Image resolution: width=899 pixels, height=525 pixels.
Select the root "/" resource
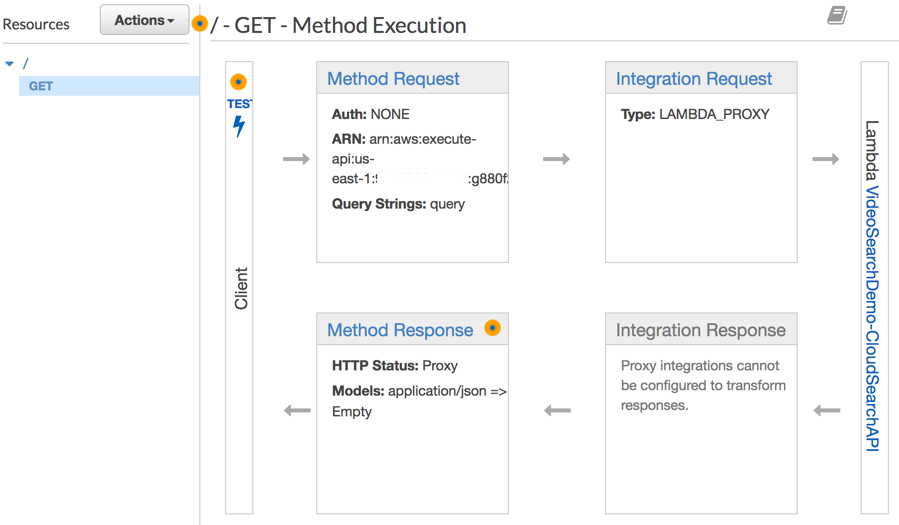[x=26, y=64]
